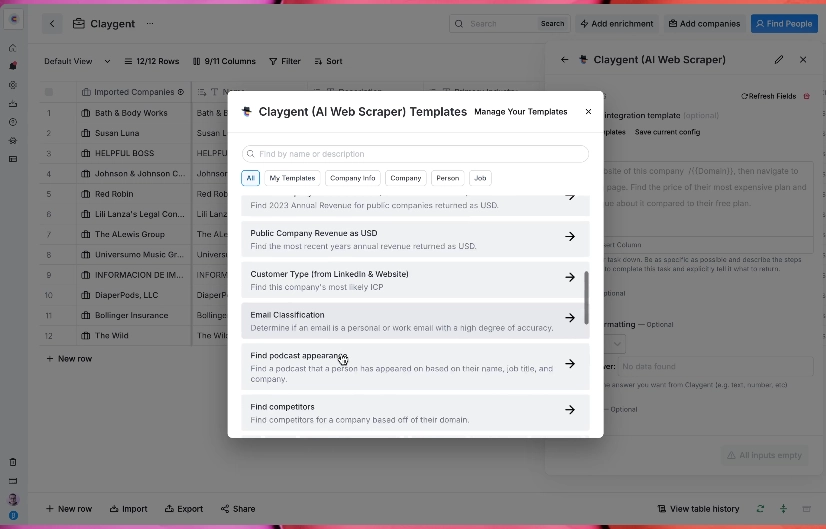Click Manage Your Templates link
This screenshot has width=826, height=529.
[x=520, y=112]
